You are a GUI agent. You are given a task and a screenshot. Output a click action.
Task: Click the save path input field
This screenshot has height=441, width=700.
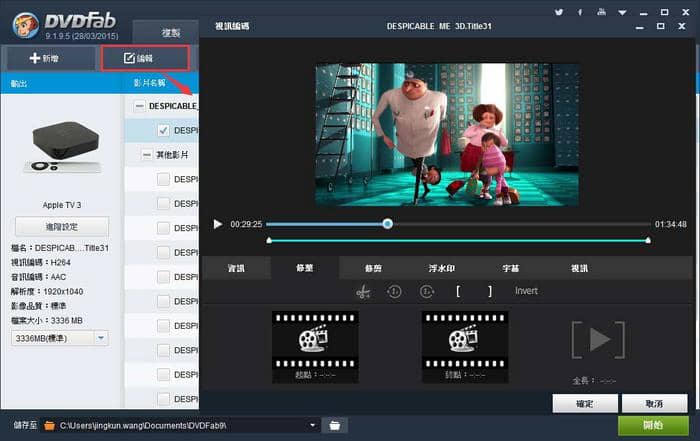[181, 426]
